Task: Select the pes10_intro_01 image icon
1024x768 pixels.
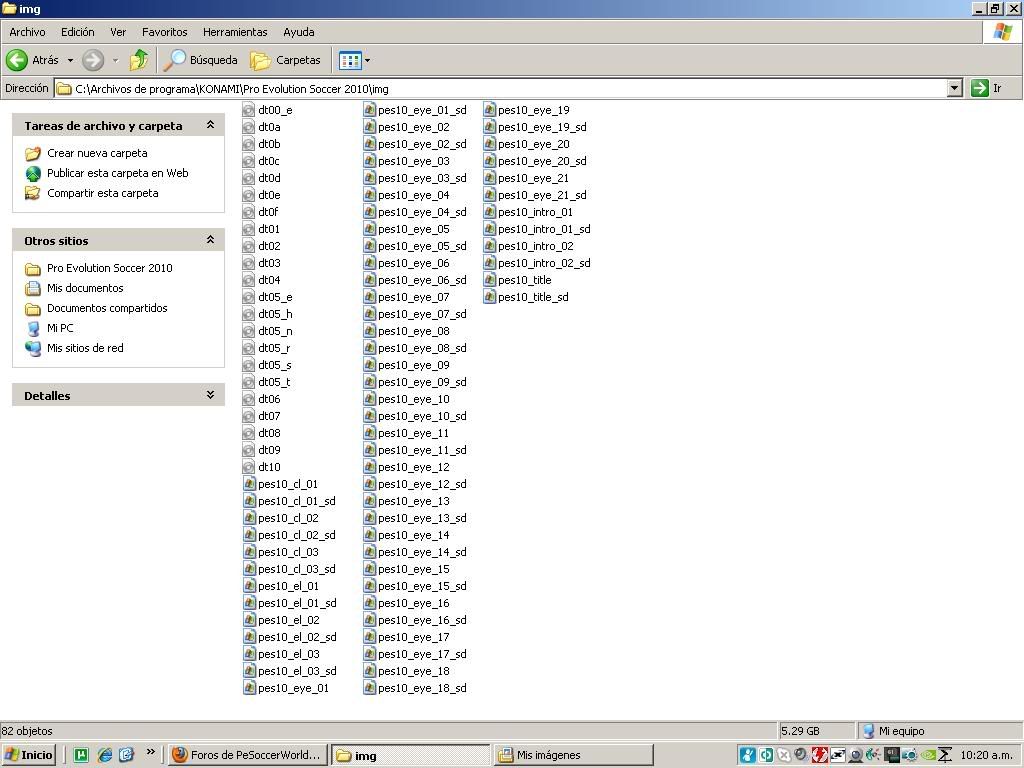Action: point(490,212)
